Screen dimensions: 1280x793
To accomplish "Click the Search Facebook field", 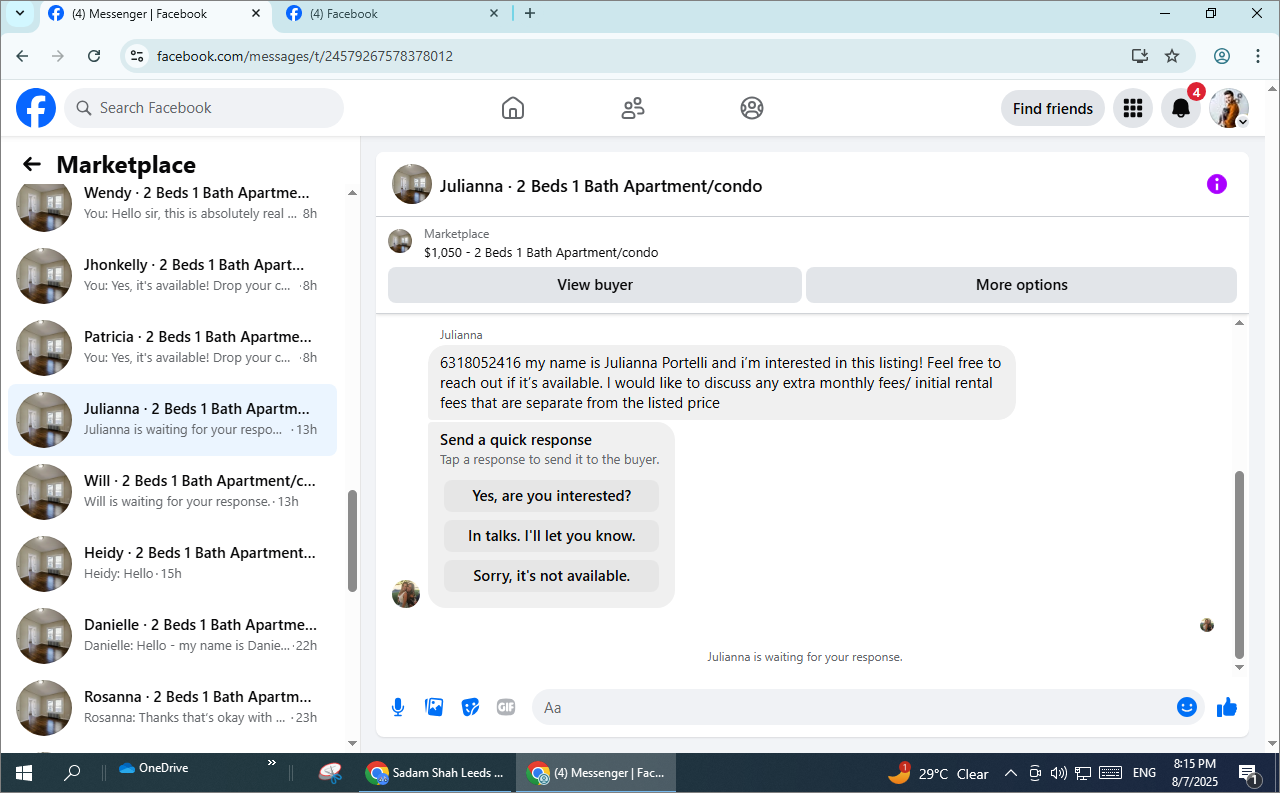I will pos(204,108).
